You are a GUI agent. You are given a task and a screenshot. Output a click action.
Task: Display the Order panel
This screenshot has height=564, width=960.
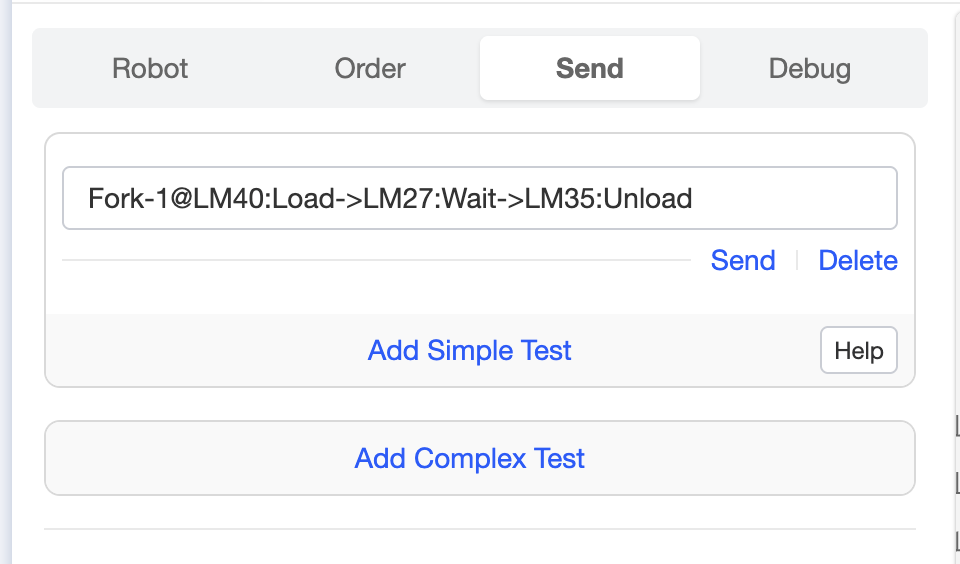(x=370, y=69)
